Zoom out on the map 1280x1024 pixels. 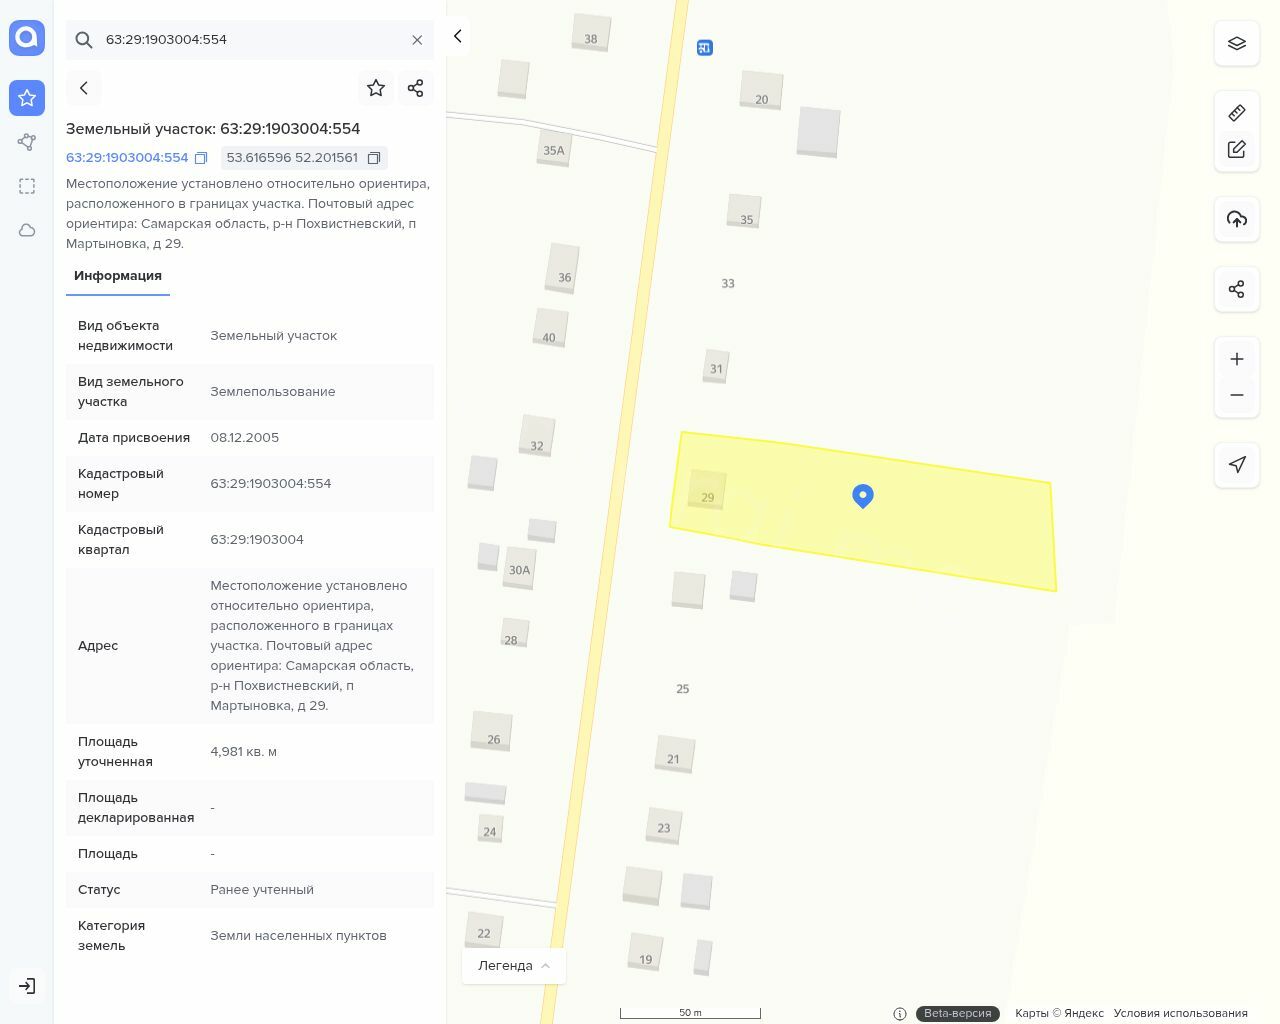[1237, 395]
